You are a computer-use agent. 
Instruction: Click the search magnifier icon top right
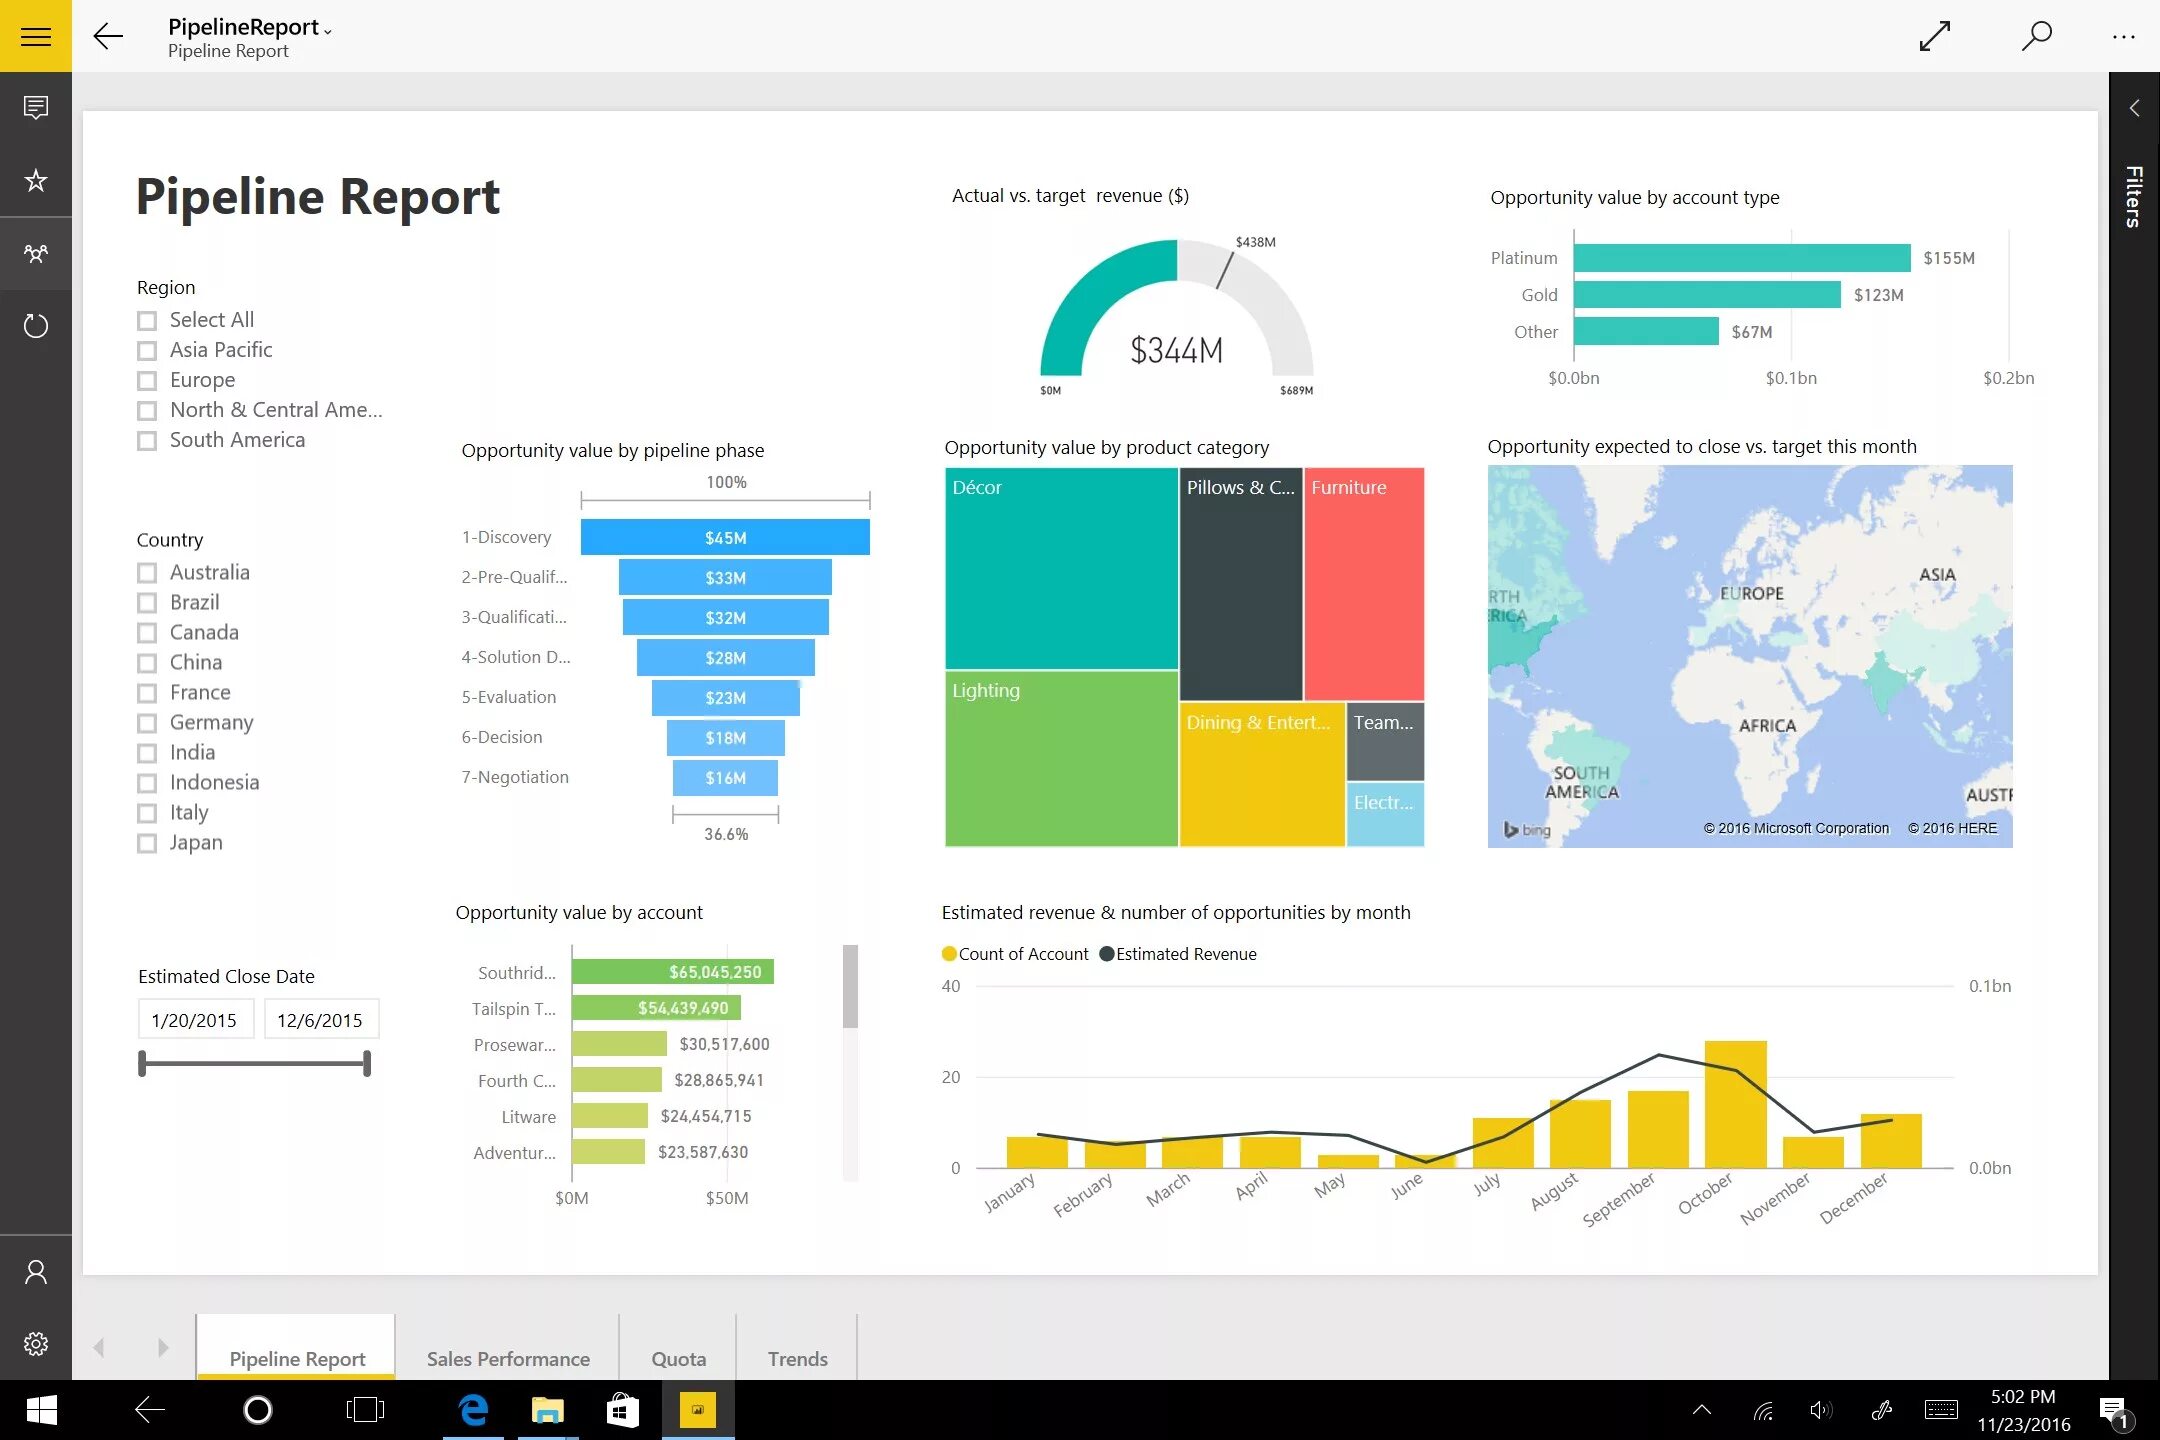(x=2033, y=35)
